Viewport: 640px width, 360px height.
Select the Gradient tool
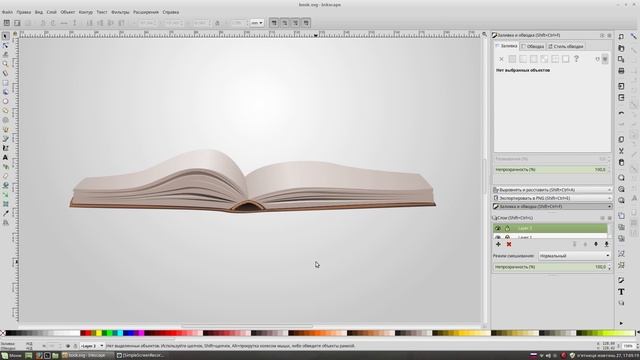click(5, 194)
